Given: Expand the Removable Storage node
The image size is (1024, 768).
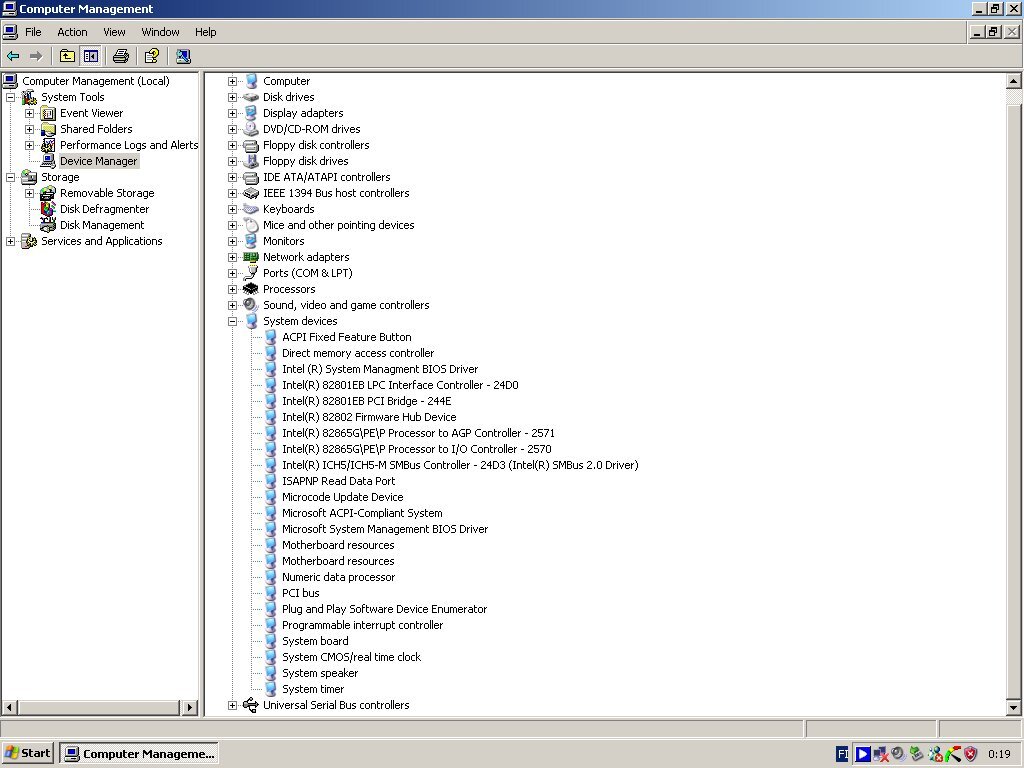Looking at the screenshot, I should 29,193.
